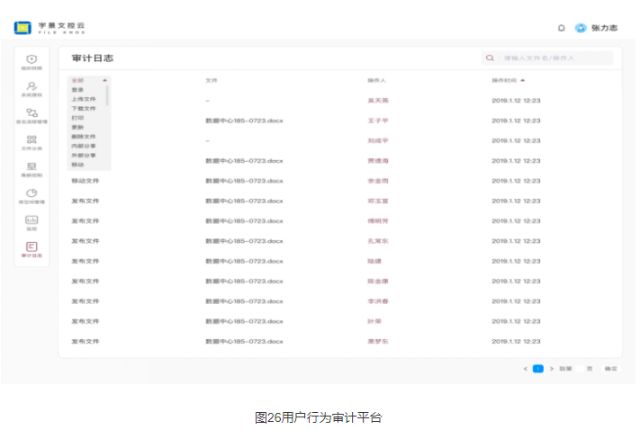Open the user management sidebar icon
The height and width of the screenshot is (430, 640).
(31, 87)
